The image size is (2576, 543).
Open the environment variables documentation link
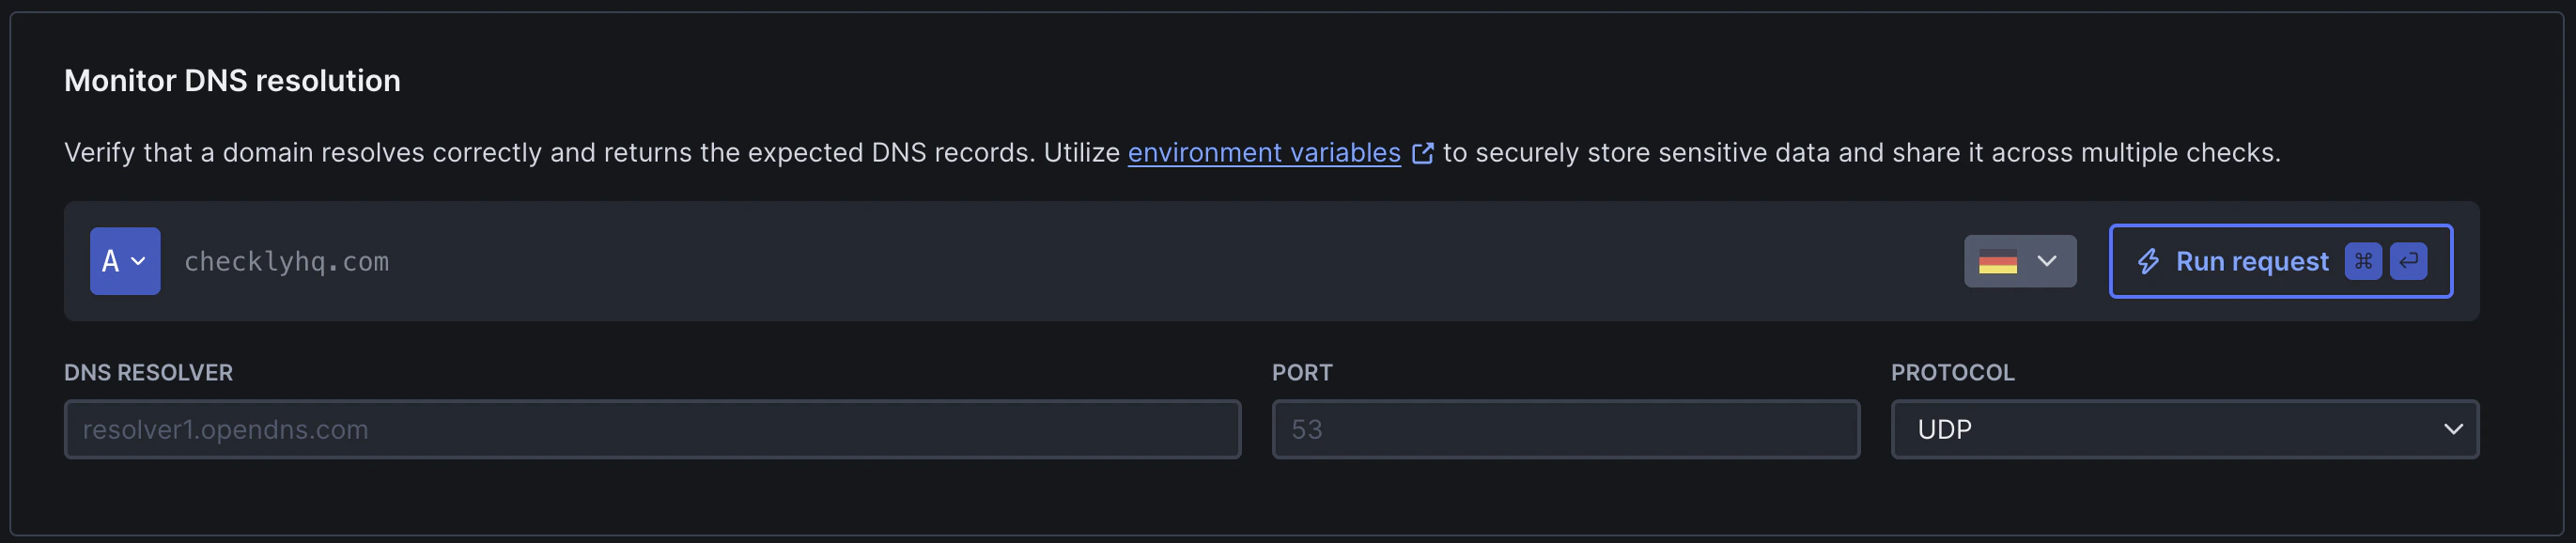click(1264, 152)
